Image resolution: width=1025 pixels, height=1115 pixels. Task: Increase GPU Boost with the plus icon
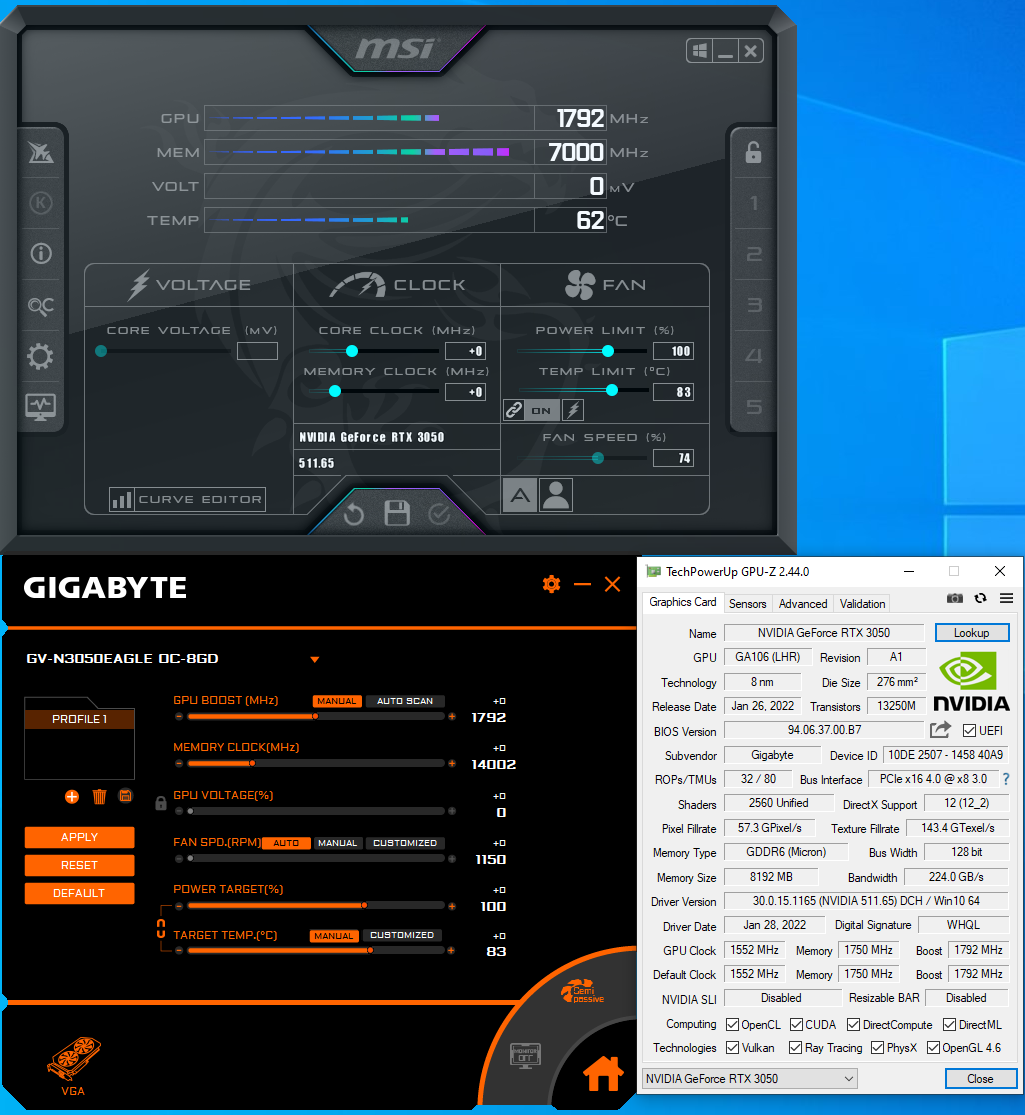point(452,717)
